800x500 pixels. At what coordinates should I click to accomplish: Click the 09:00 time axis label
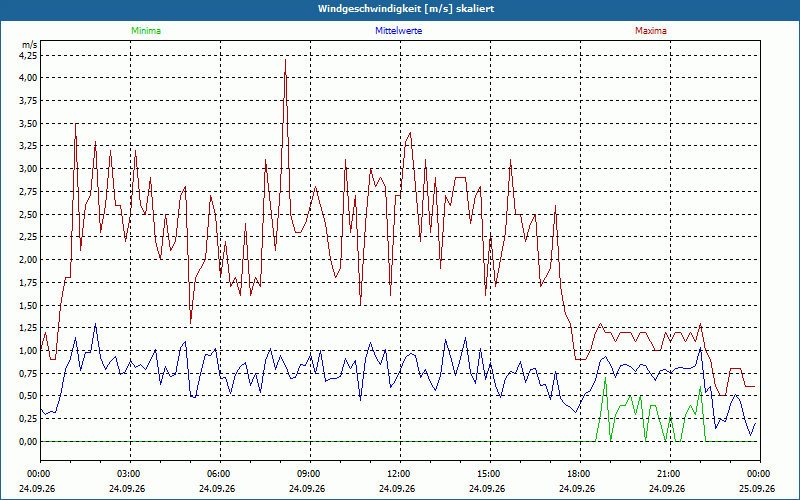[307, 474]
